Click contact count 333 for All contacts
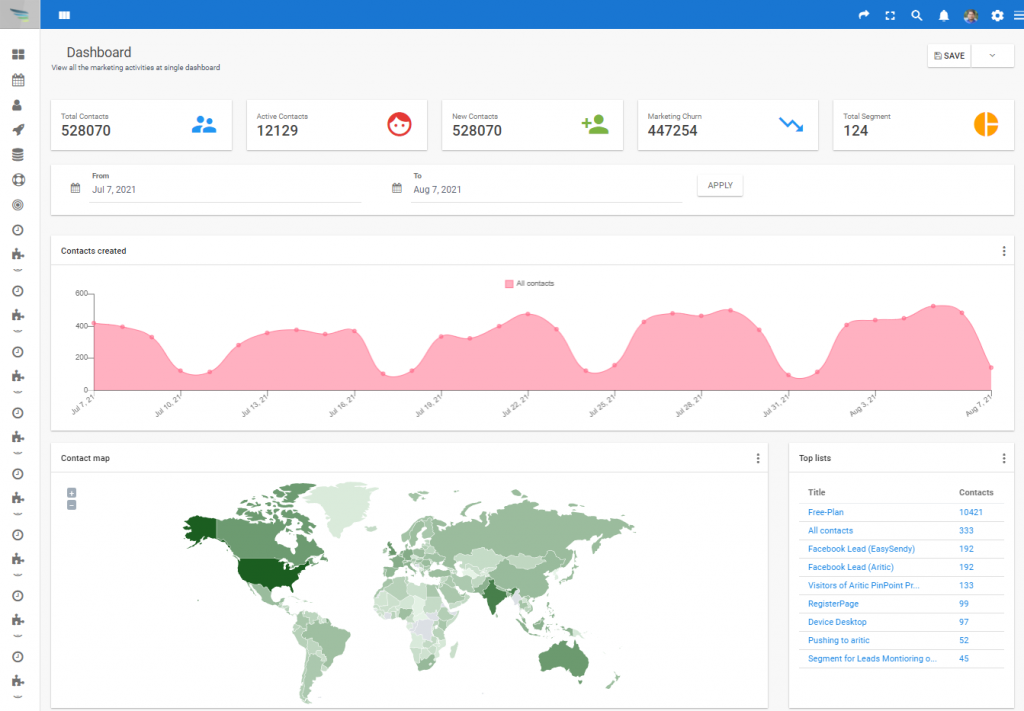This screenshot has height=711, width=1024. [x=966, y=531]
